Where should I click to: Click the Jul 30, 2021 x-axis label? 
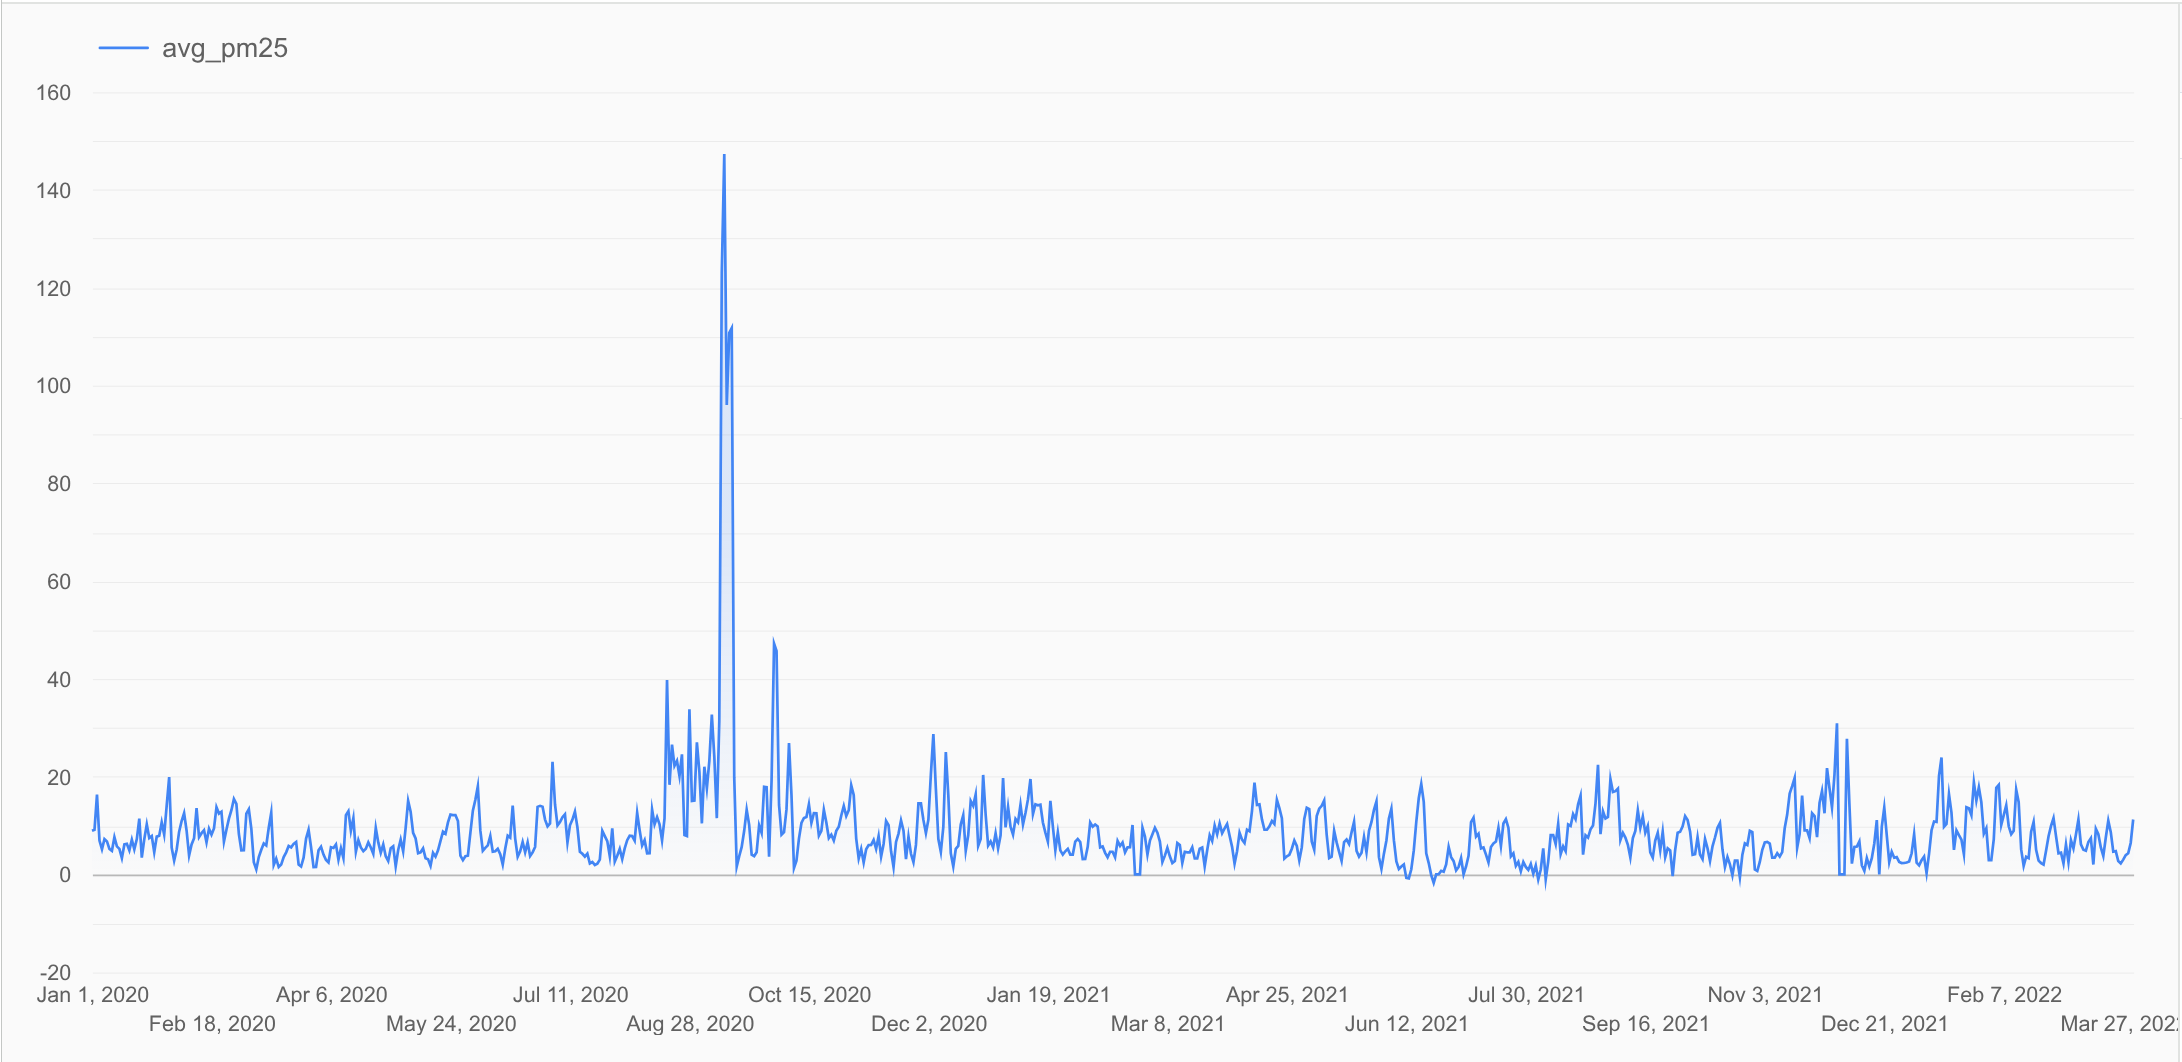[1527, 995]
